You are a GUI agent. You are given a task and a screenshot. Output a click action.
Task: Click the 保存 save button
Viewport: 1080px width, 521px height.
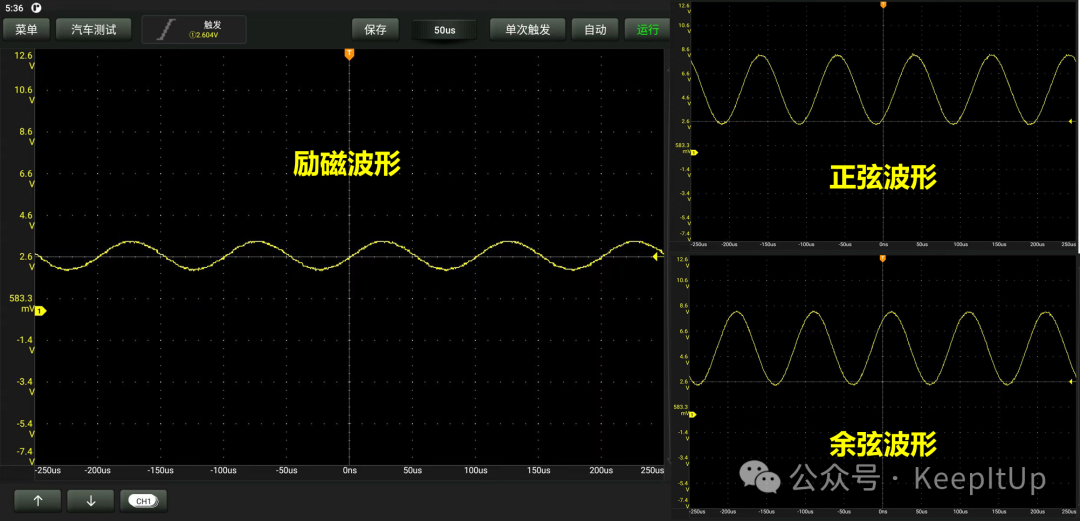[x=375, y=30]
